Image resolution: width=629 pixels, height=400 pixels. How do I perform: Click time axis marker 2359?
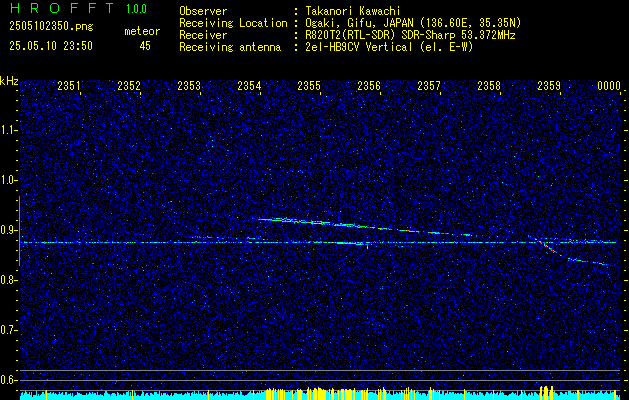click(549, 85)
